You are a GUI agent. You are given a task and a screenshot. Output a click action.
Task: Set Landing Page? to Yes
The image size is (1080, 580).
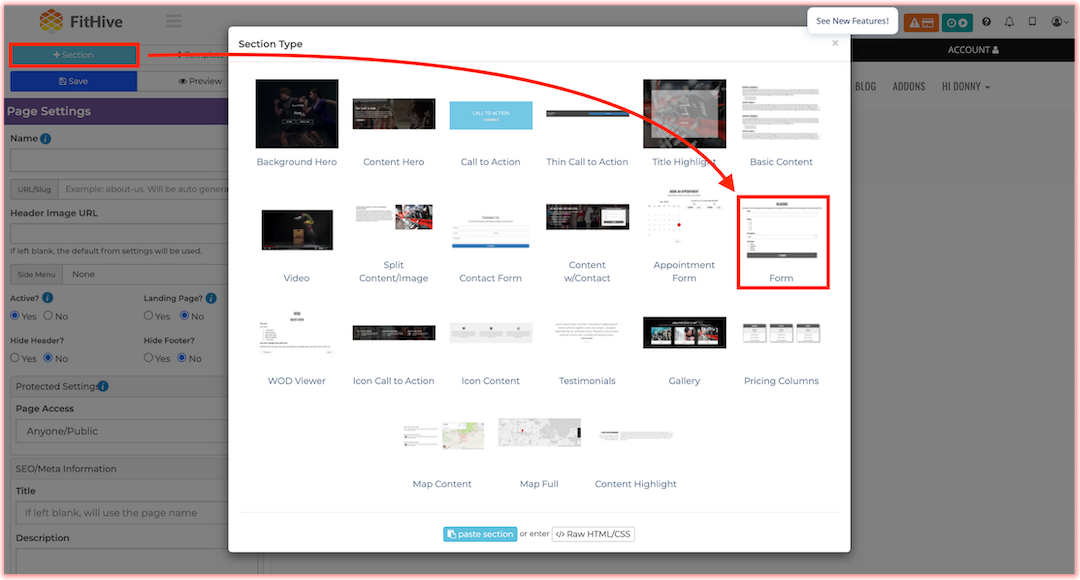(x=149, y=315)
